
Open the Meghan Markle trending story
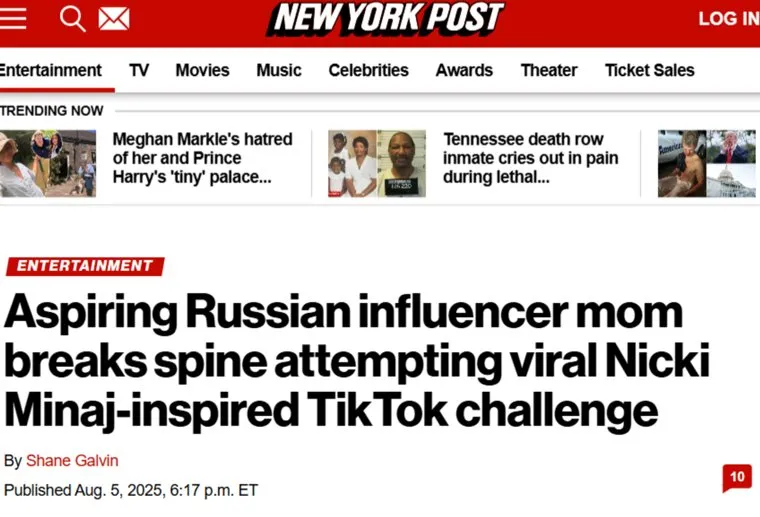202,158
